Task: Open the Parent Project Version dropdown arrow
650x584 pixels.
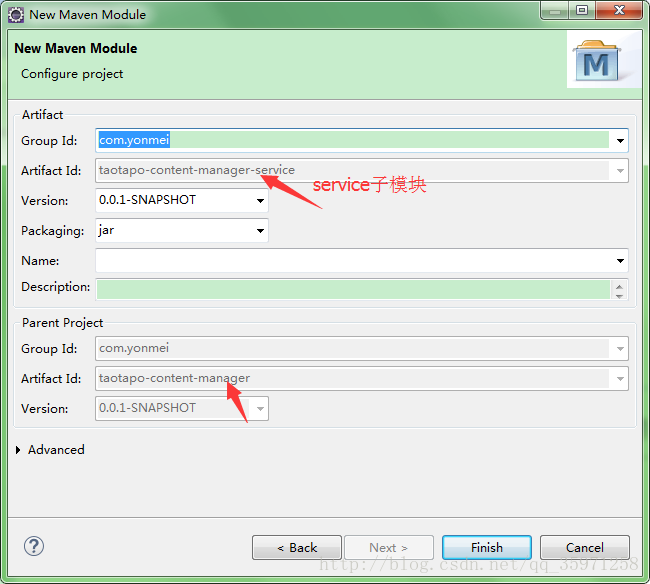Action: tap(260, 409)
